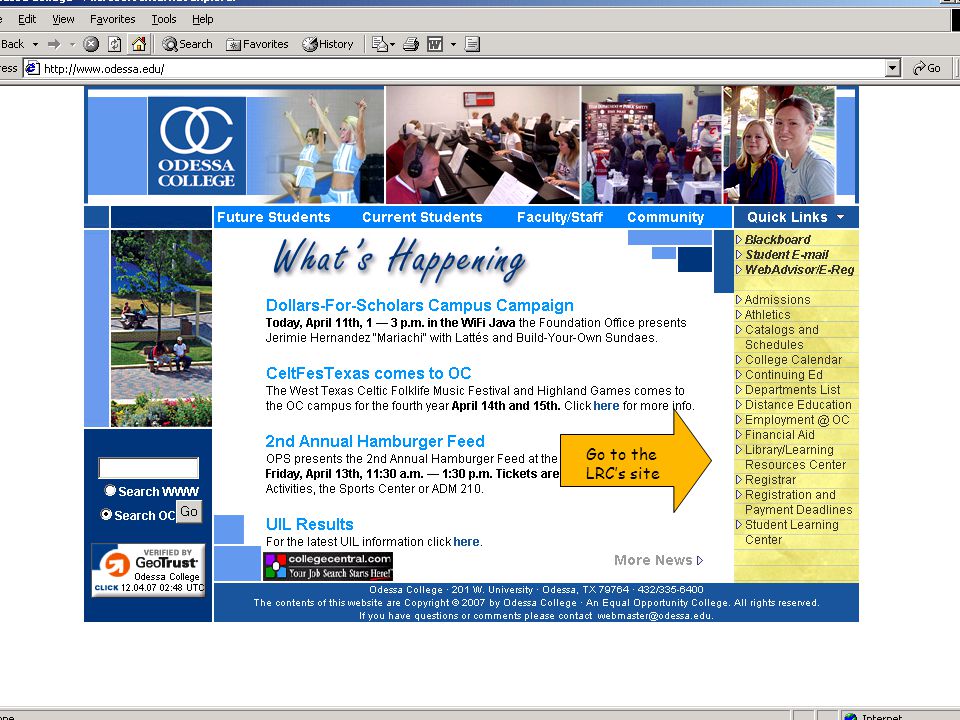Open the Tools menu
The image size is (960, 720).
[x=163, y=19]
